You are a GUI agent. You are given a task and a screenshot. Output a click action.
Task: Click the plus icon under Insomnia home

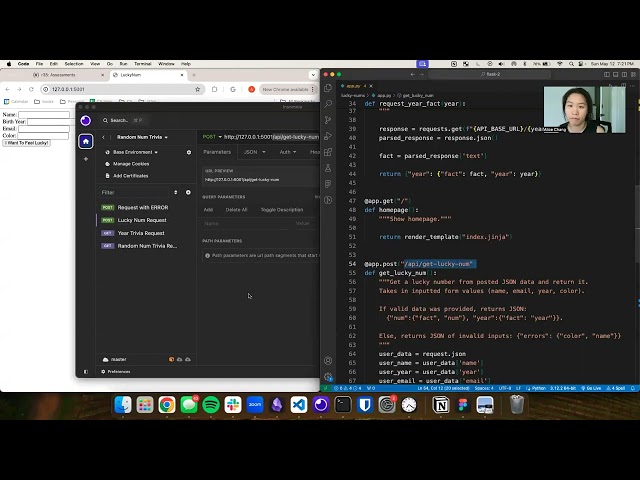pos(86,159)
